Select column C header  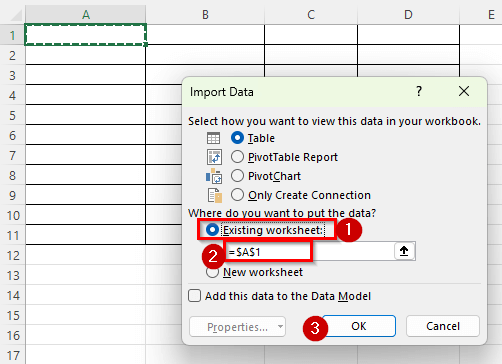[x=311, y=14]
